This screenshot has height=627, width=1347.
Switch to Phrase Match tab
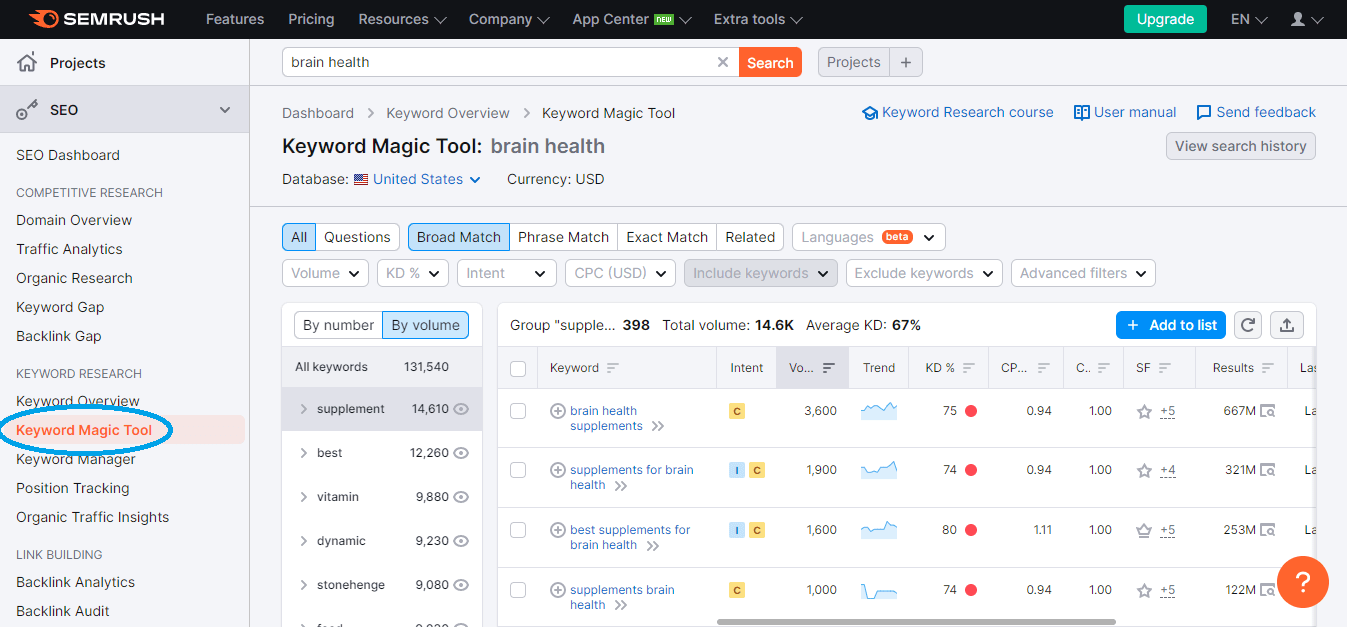tap(563, 237)
